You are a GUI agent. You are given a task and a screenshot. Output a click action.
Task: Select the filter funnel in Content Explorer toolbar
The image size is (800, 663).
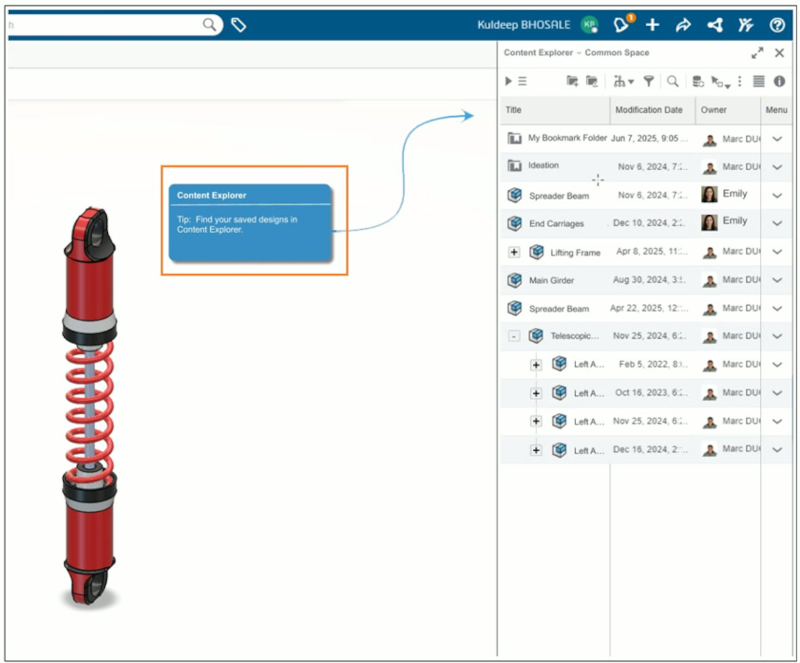click(x=648, y=82)
